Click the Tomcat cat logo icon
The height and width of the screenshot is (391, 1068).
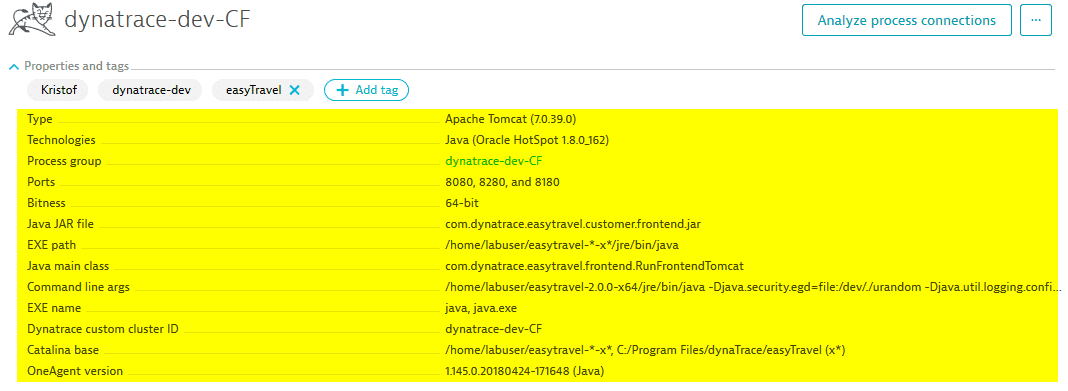31,20
